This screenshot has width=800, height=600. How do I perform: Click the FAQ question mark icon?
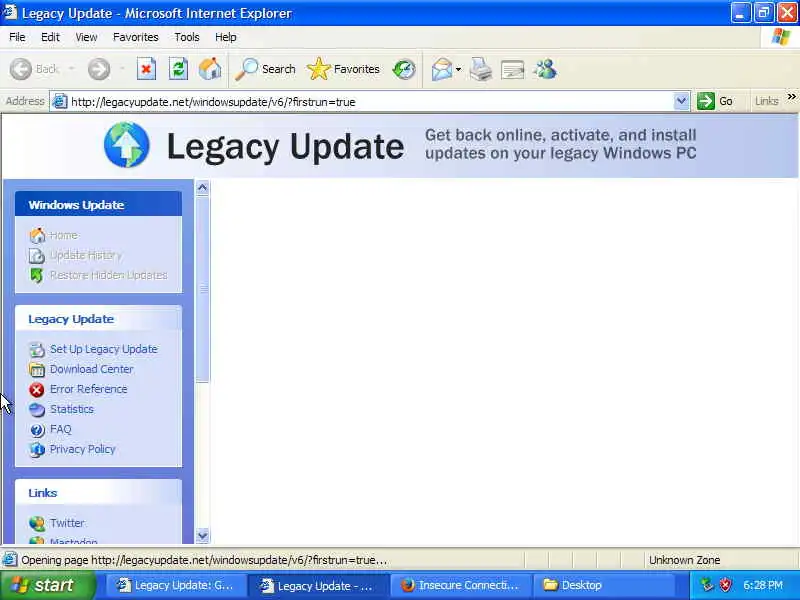pos(37,430)
